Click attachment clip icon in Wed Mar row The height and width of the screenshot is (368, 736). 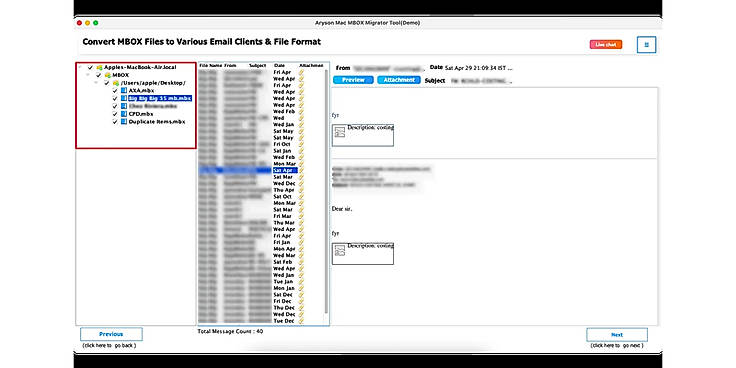point(301,255)
